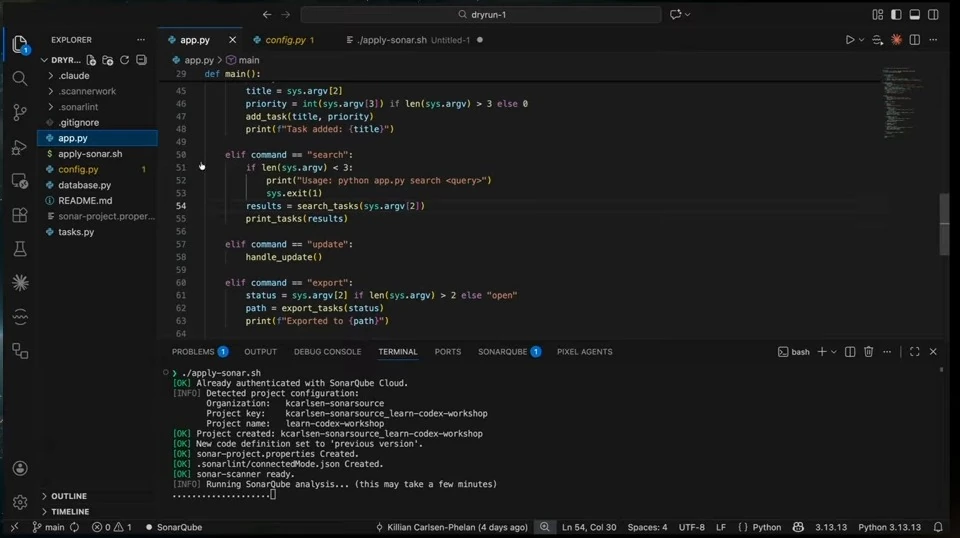960x538 pixels.
Task: Change UTF-8 file encoding
Action: 691,527
